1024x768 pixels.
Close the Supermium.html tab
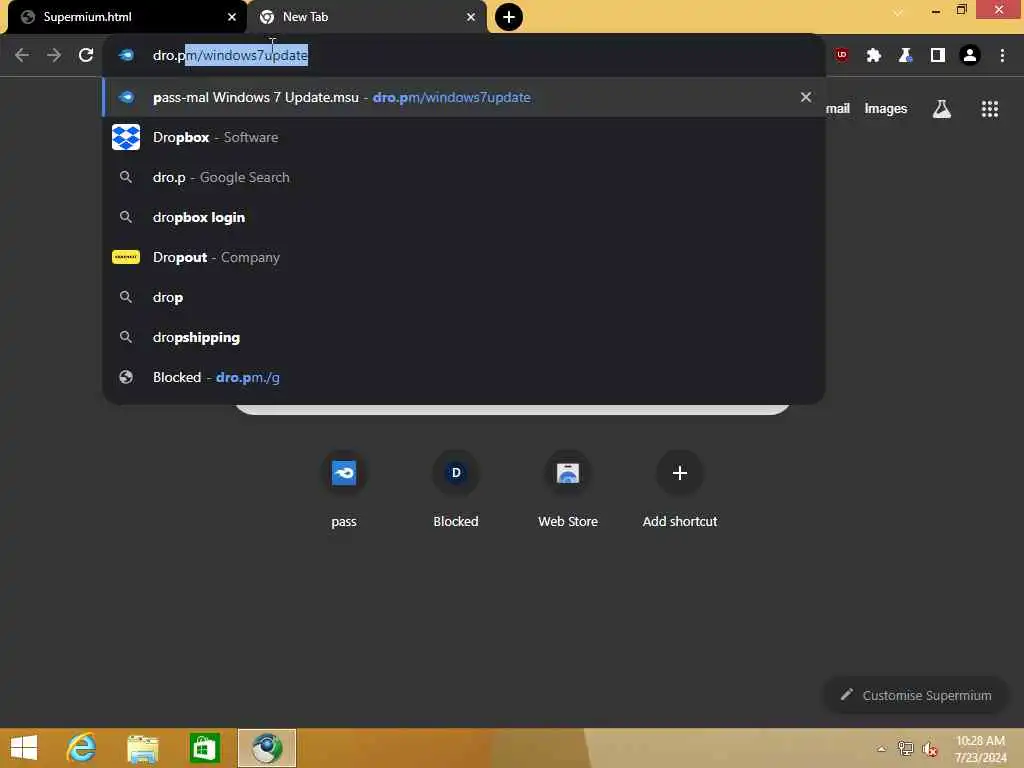[232, 17]
